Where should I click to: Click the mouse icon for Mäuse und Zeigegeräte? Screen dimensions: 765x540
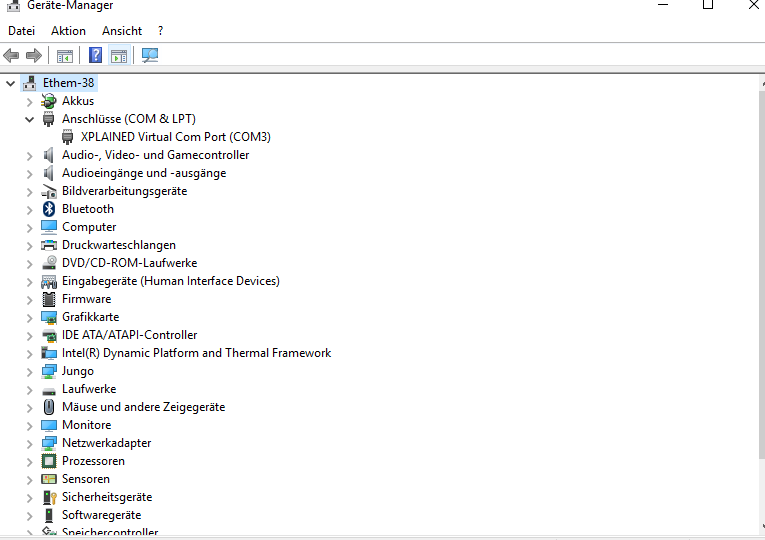tap(49, 407)
